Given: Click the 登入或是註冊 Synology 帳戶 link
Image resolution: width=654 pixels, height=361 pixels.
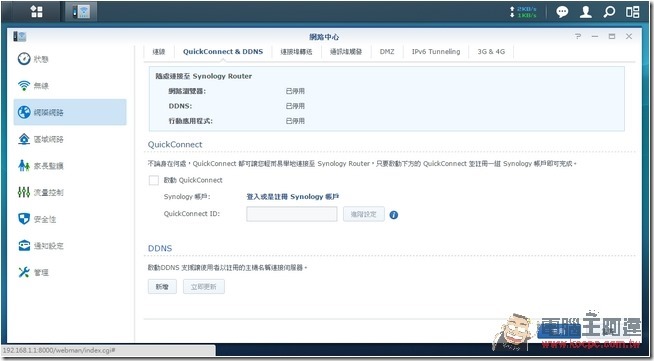Looking at the screenshot, I should point(293,196).
